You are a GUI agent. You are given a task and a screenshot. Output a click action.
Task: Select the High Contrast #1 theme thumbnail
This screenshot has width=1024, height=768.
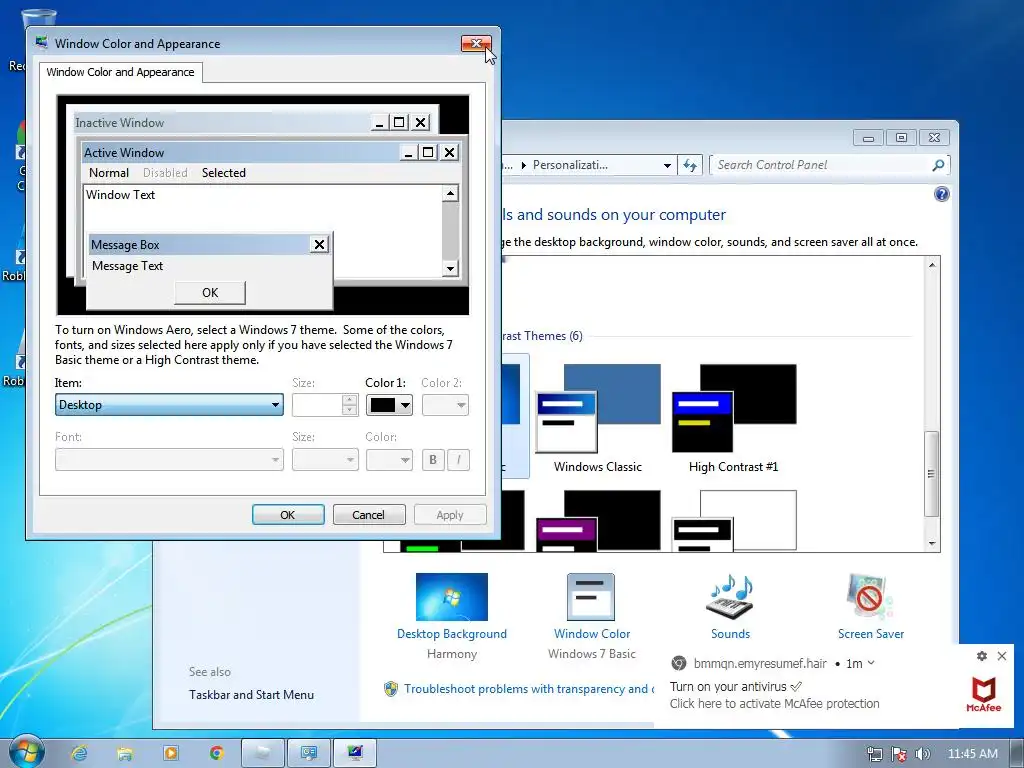734,408
